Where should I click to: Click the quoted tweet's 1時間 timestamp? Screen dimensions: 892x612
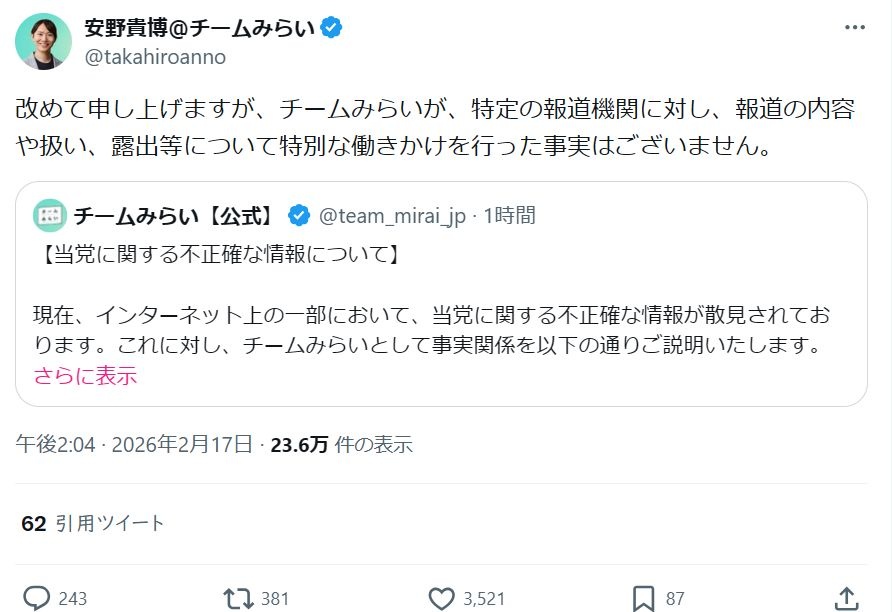510,215
